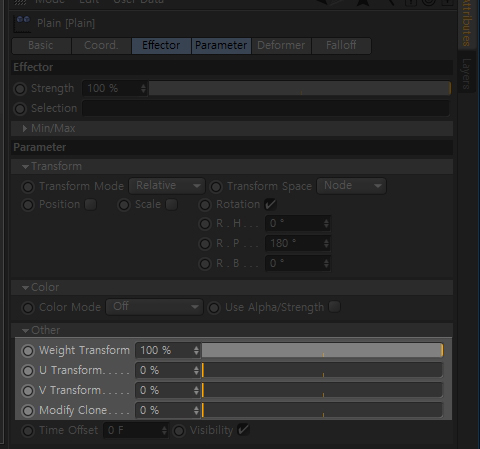Uncheck the Rotation checkbox
This screenshot has height=449, width=480.
coord(270,204)
